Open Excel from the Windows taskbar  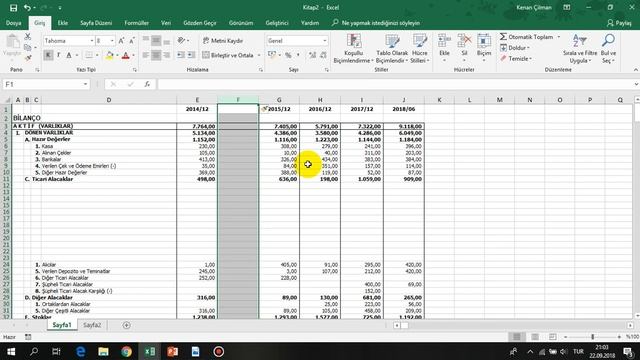(x=150, y=351)
